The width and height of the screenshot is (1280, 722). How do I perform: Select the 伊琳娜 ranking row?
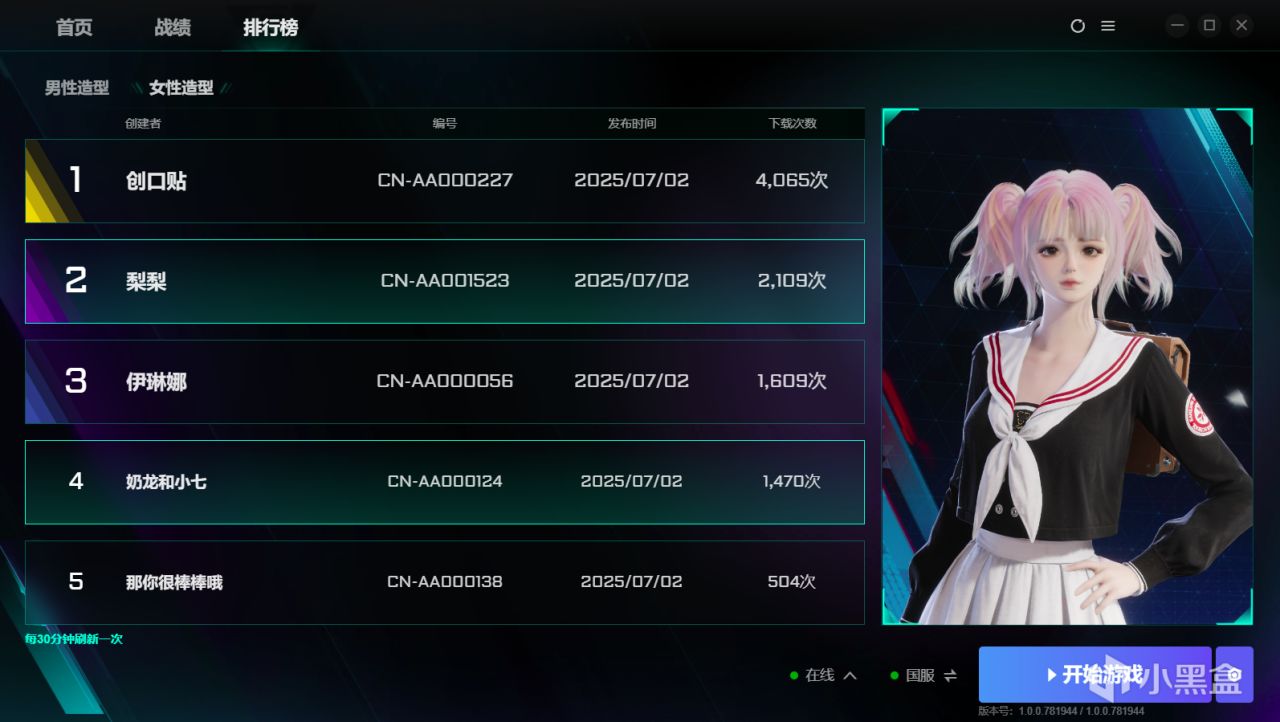click(x=445, y=381)
